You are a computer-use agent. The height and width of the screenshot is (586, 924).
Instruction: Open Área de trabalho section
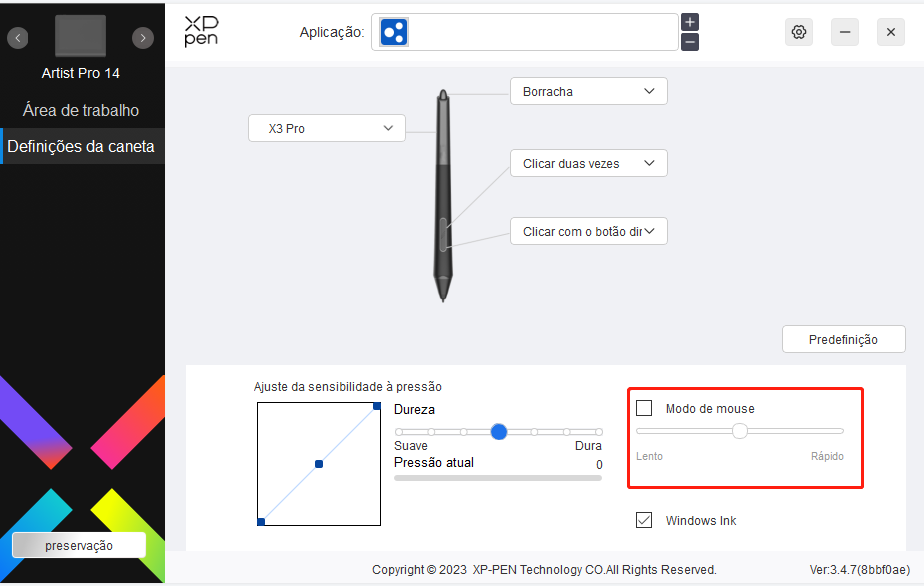[81, 110]
